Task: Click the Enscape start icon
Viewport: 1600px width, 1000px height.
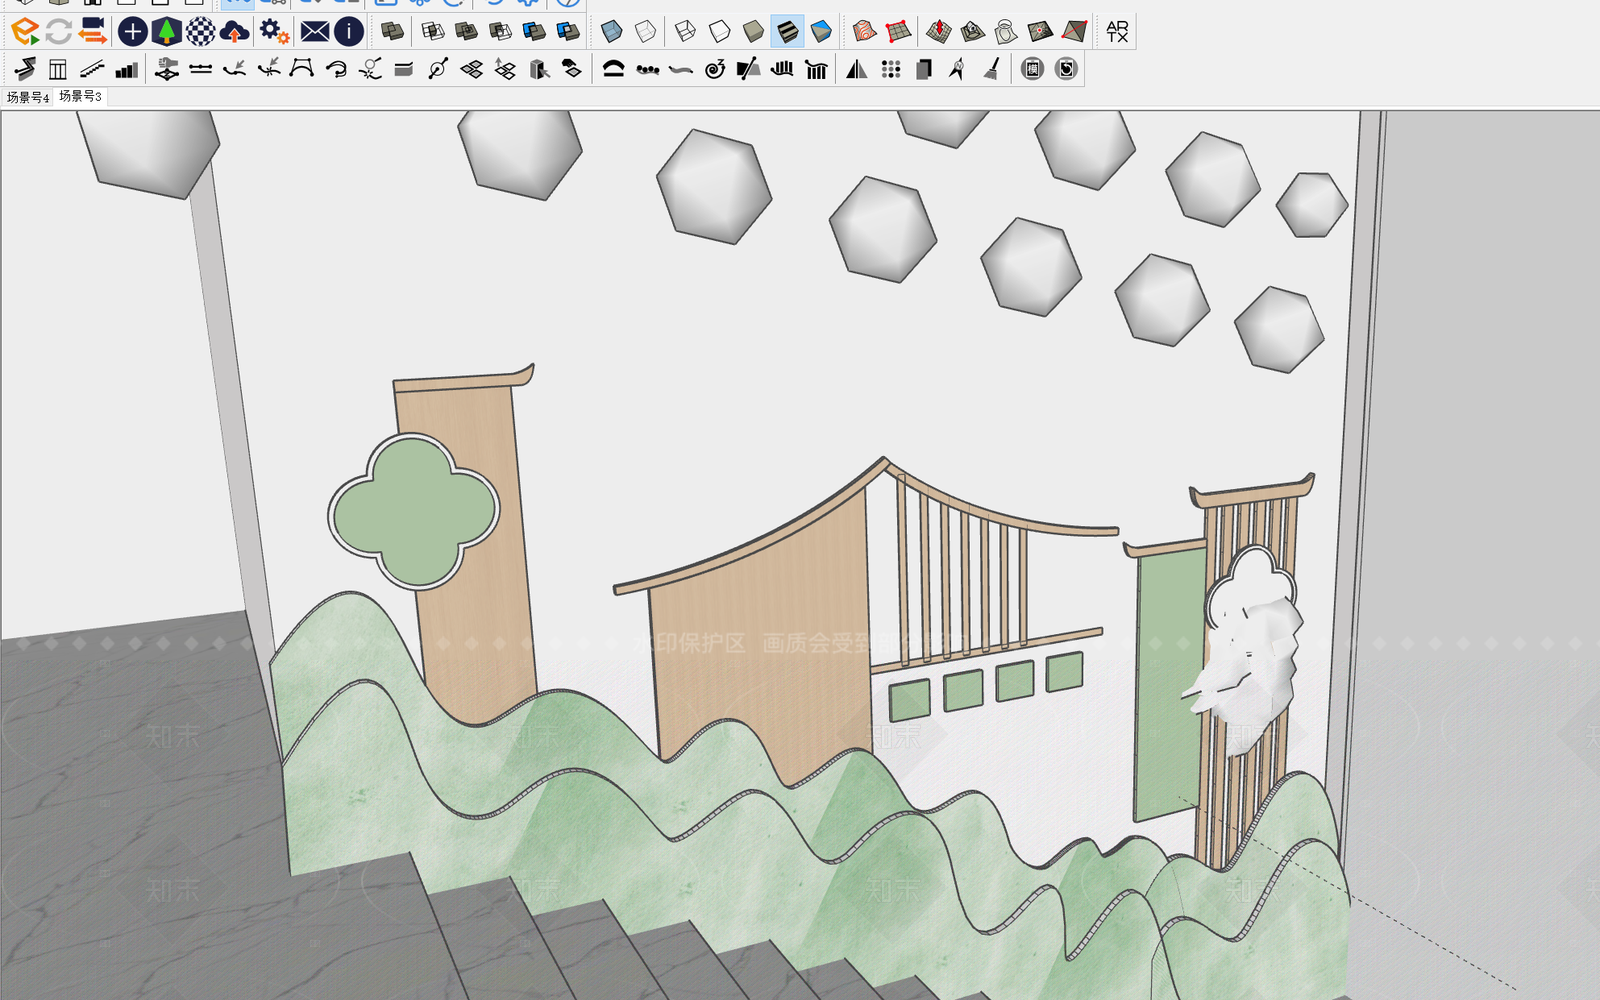Action: point(24,32)
